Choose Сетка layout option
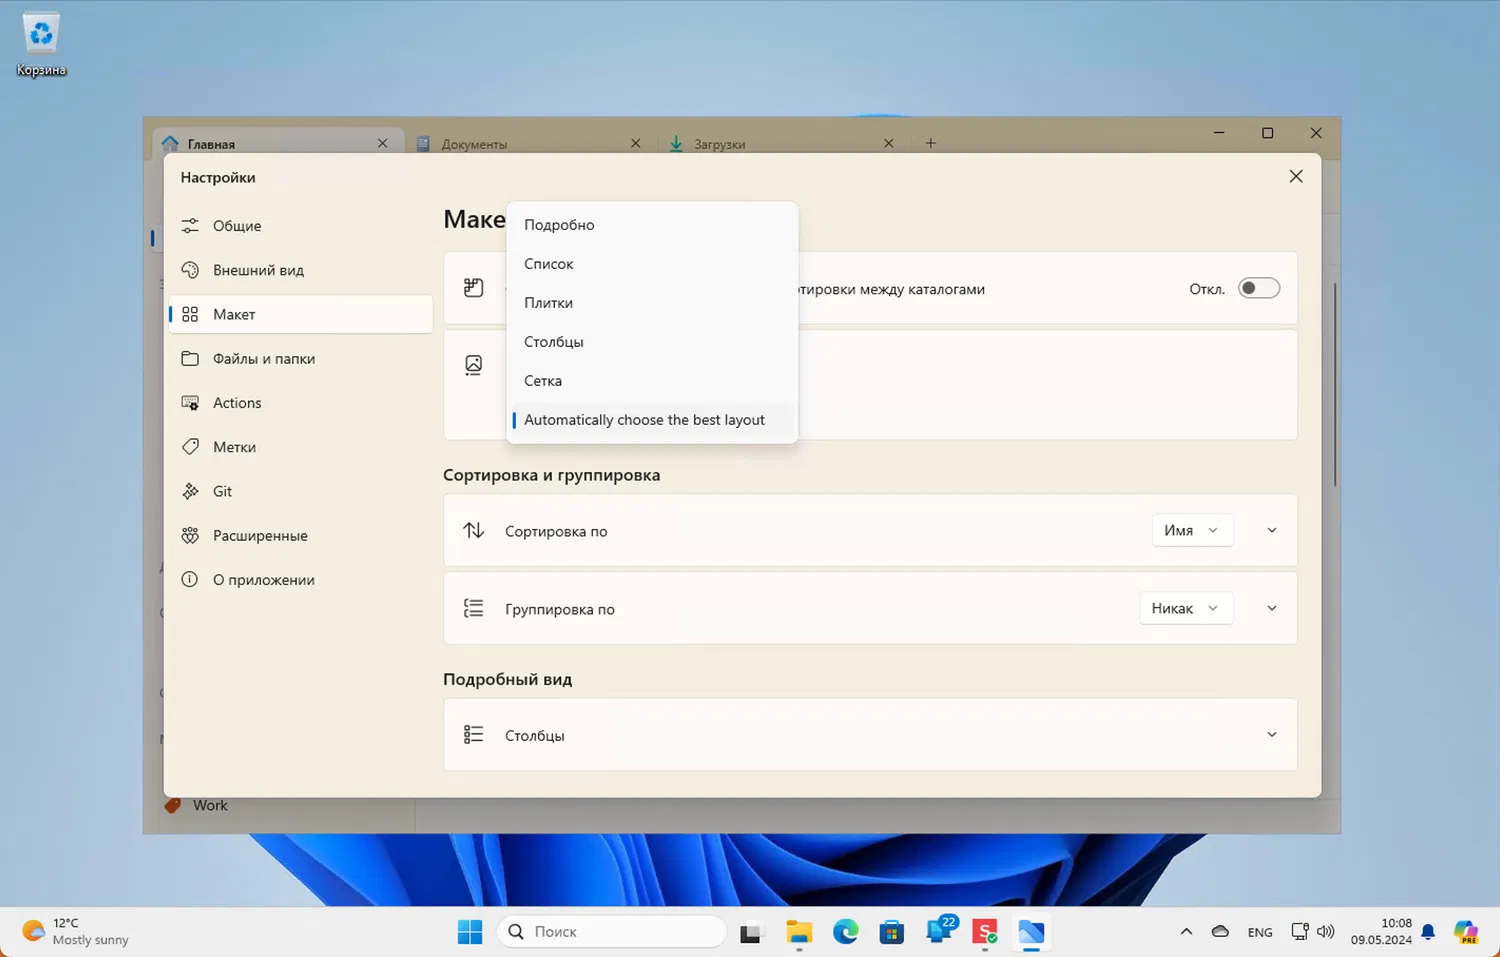Image resolution: width=1500 pixels, height=957 pixels. pos(652,381)
